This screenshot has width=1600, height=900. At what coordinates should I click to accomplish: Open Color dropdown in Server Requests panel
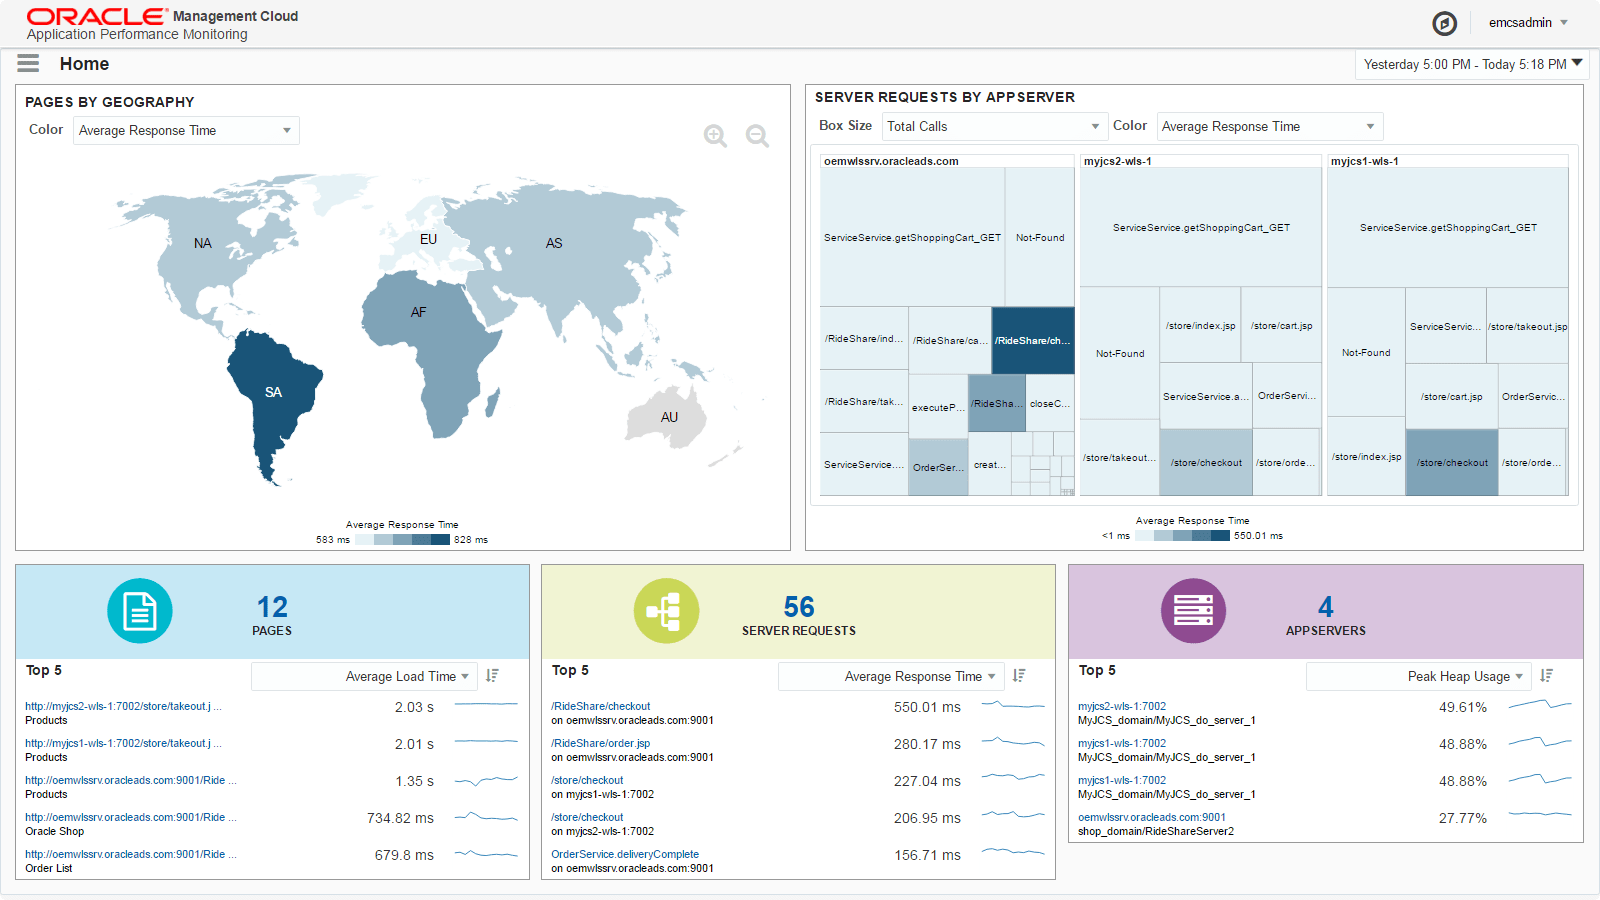click(x=1270, y=127)
